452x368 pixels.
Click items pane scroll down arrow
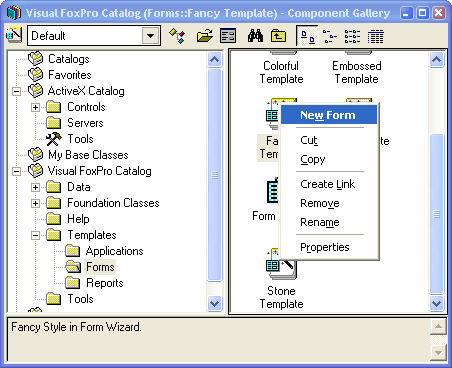tap(436, 304)
